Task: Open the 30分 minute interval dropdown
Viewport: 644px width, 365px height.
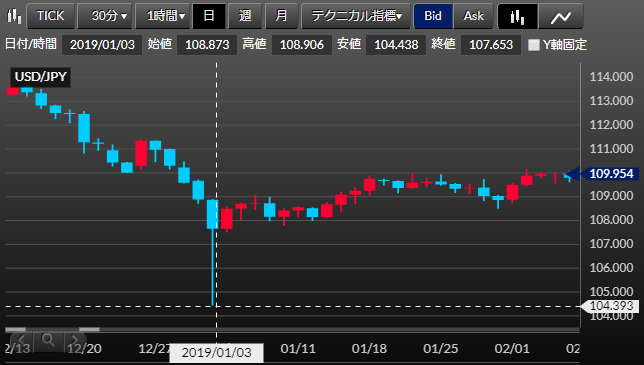Action: pos(105,16)
